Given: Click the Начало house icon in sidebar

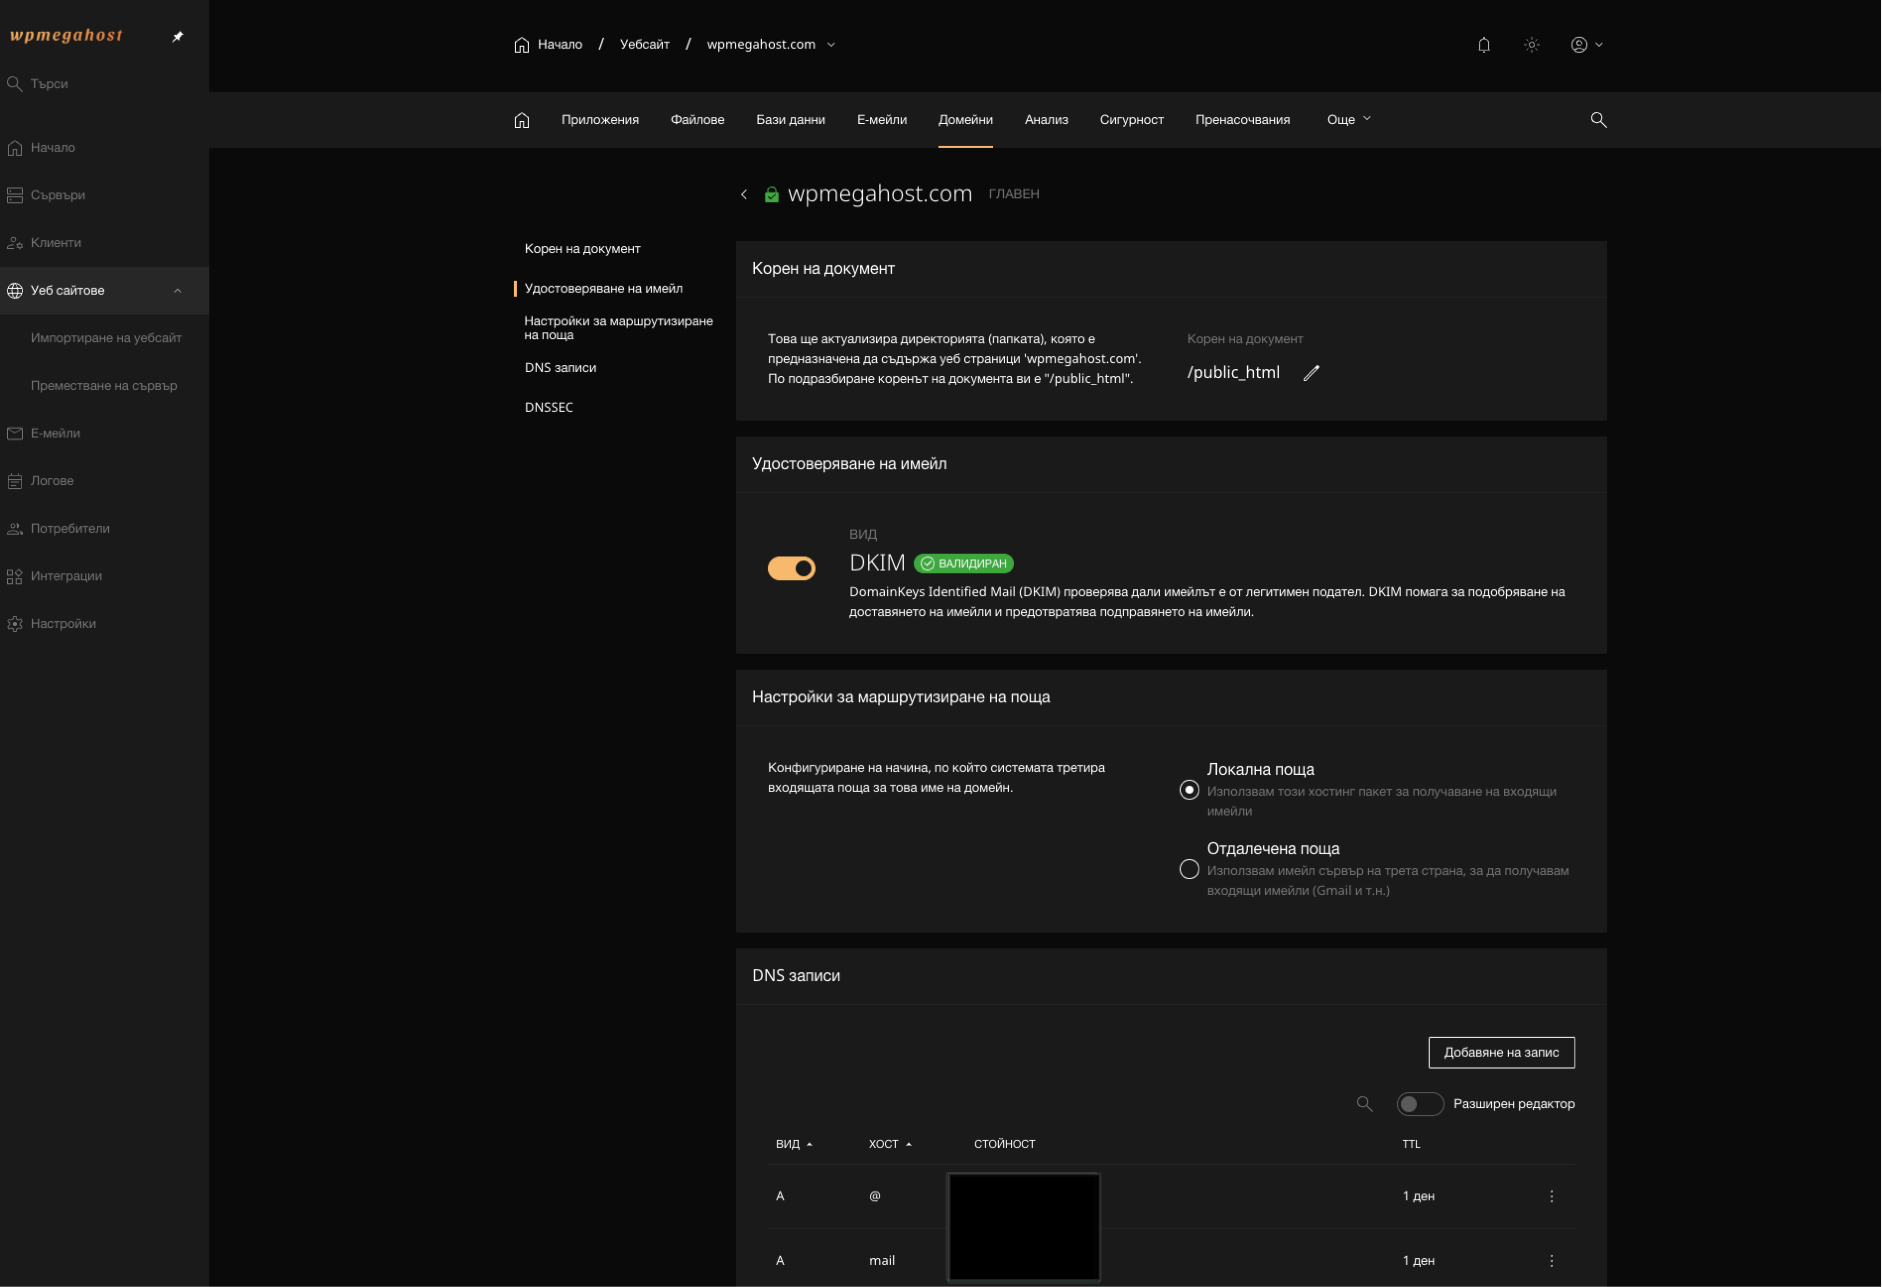Looking at the screenshot, I should pos(15,148).
